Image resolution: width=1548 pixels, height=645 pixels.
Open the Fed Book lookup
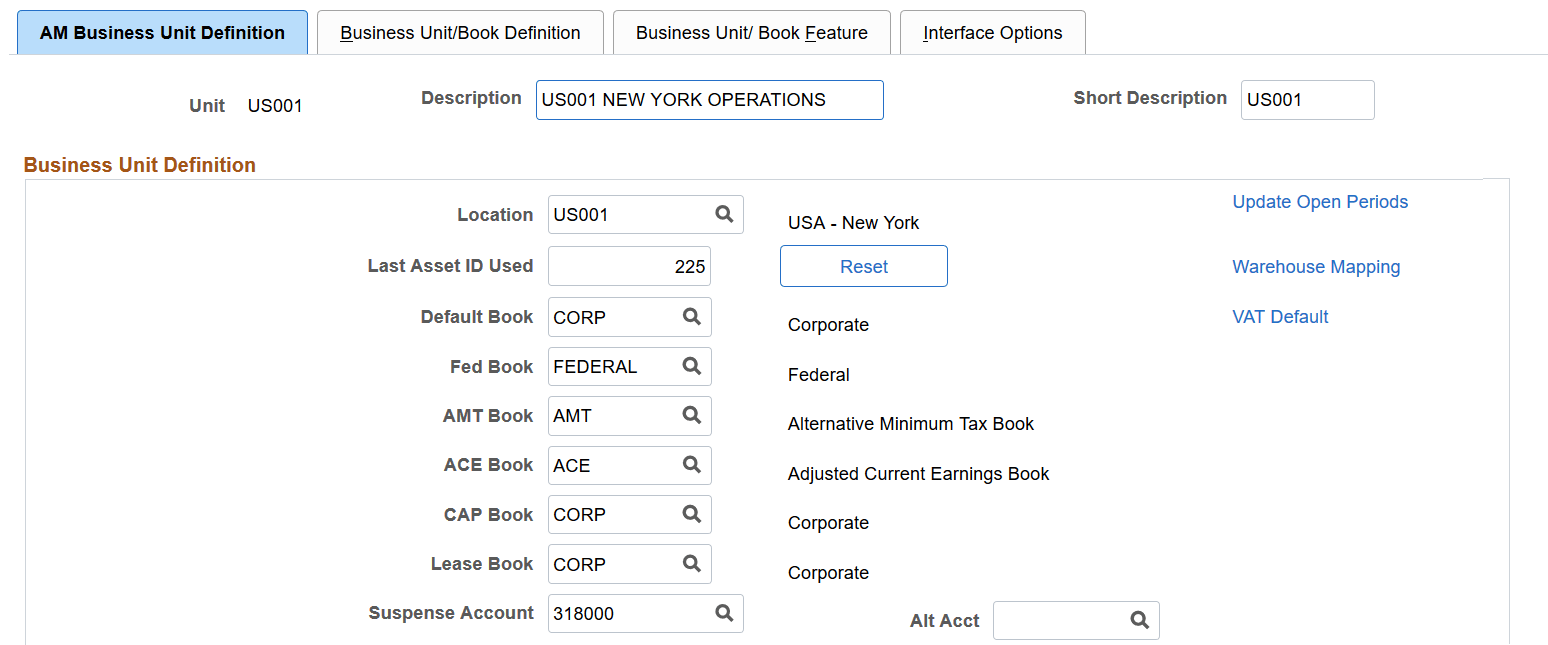click(692, 366)
